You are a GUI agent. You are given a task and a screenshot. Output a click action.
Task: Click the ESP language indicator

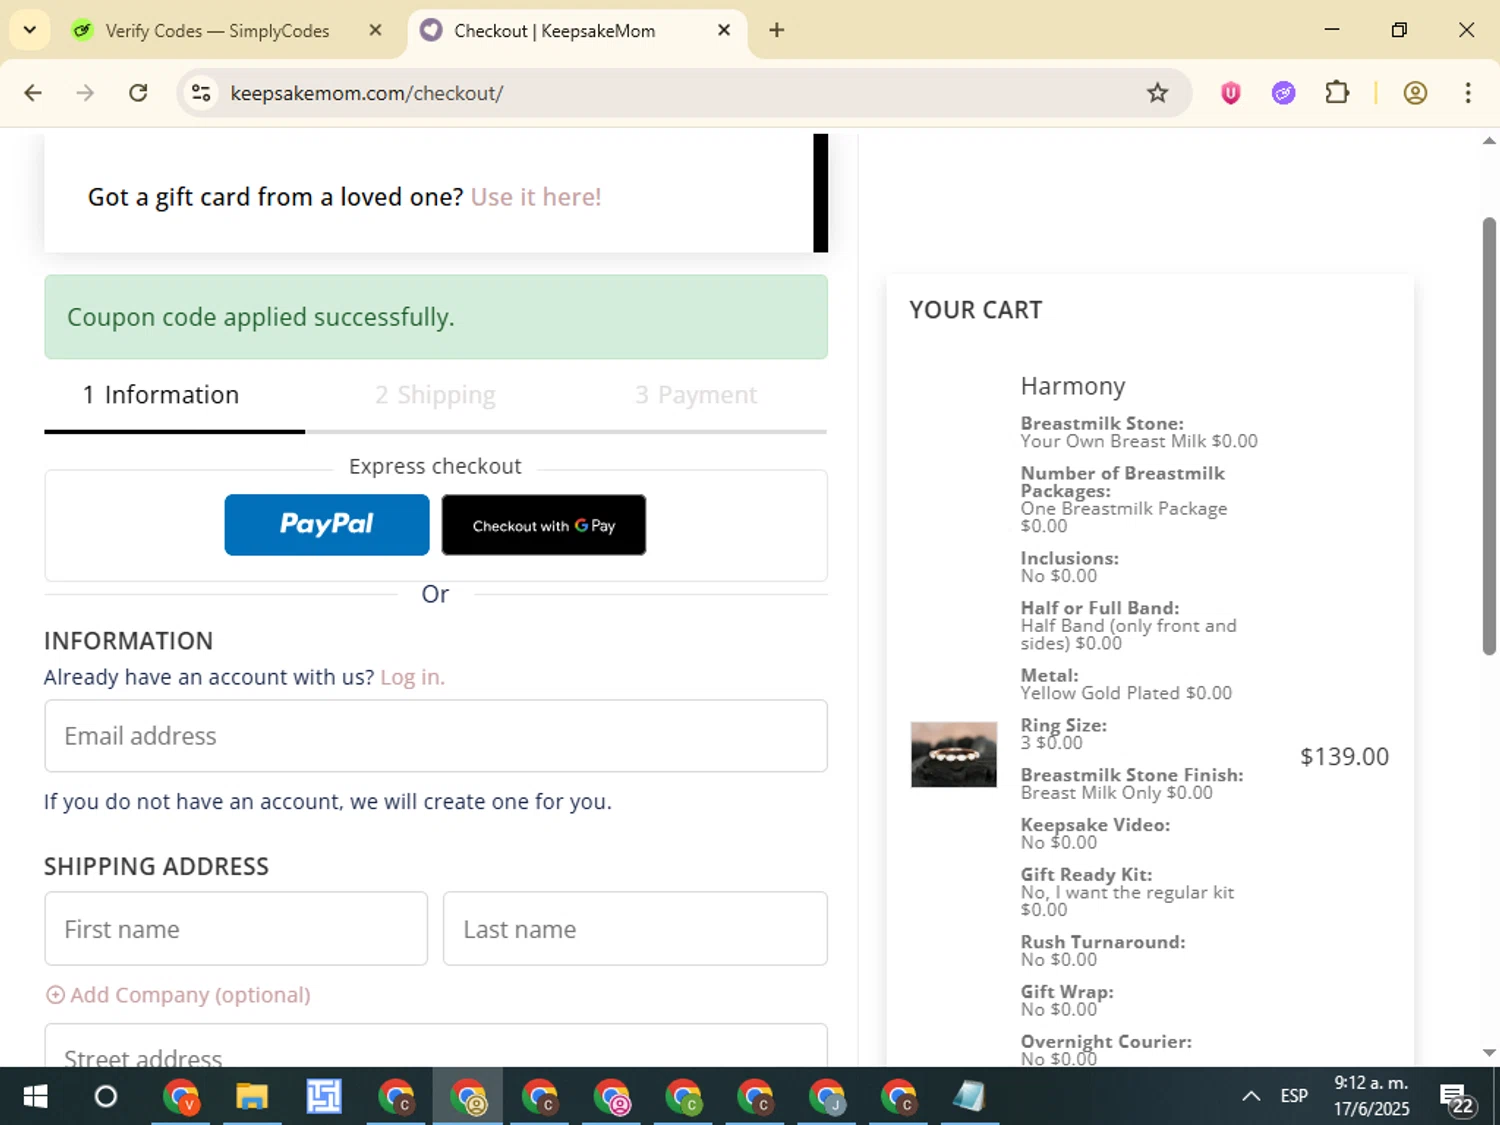(1294, 1097)
